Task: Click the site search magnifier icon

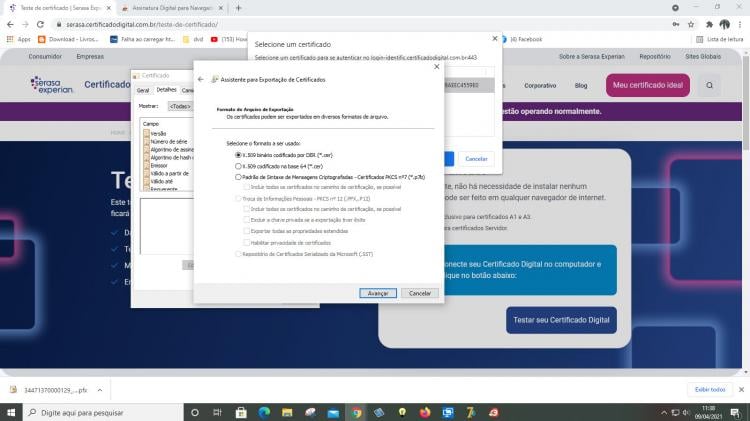Action: [709, 85]
